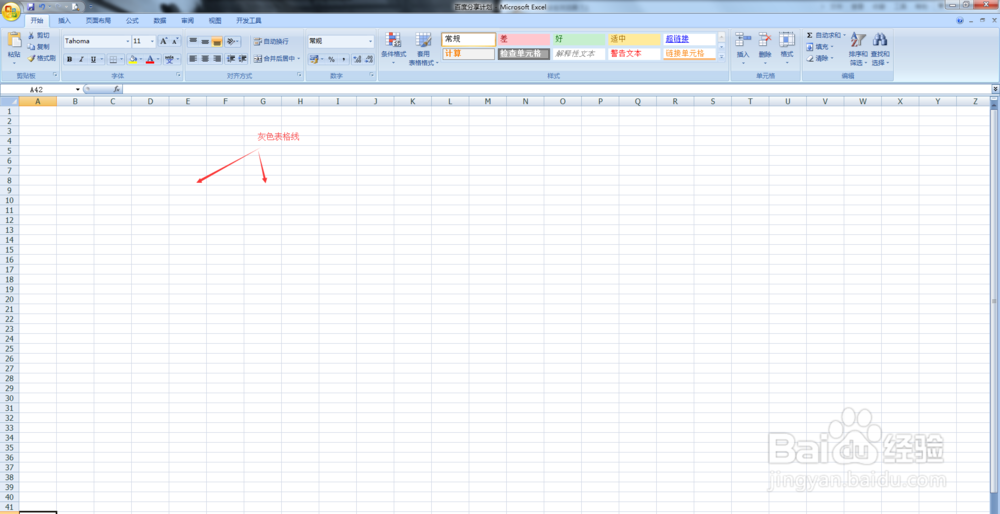Viewport: 1000px width, 514px height.
Task: Apply the 超链接 hyperlink cell style
Action: click(x=689, y=39)
